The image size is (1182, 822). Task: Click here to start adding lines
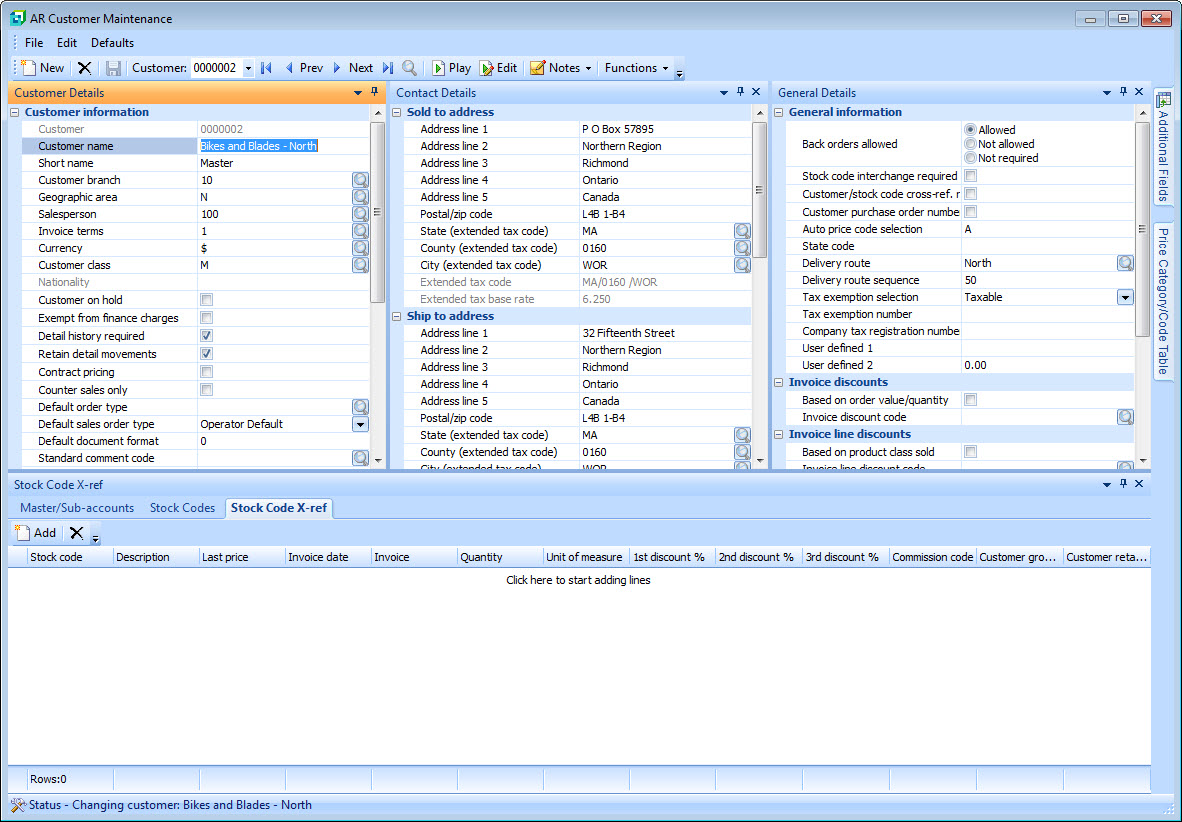click(x=578, y=580)
